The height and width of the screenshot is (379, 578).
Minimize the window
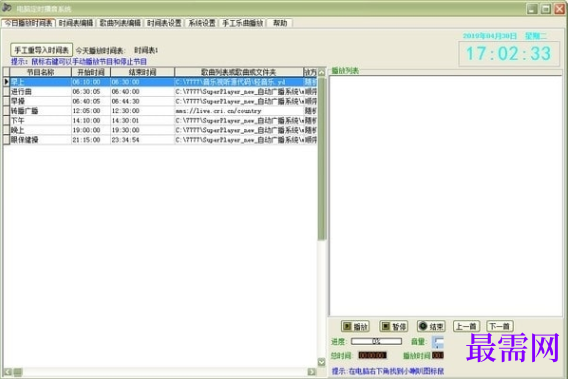(532, 9)
